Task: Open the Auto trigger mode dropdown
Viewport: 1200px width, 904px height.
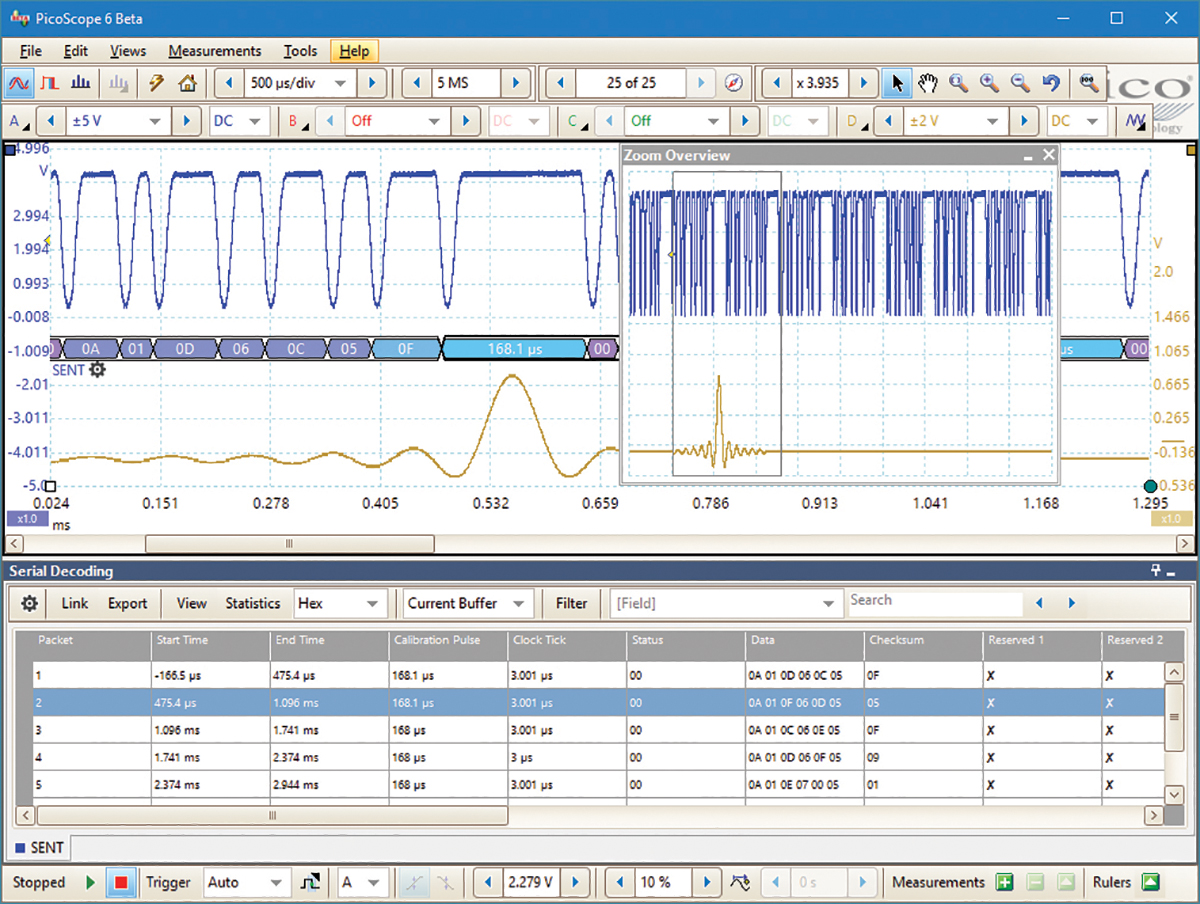Action: [275, 882]
